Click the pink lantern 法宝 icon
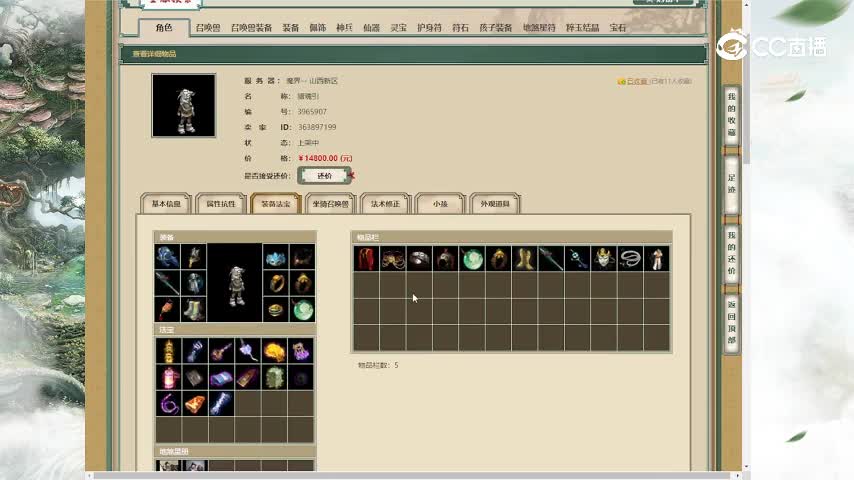This screenshot has width=854, height=480. 169,377
